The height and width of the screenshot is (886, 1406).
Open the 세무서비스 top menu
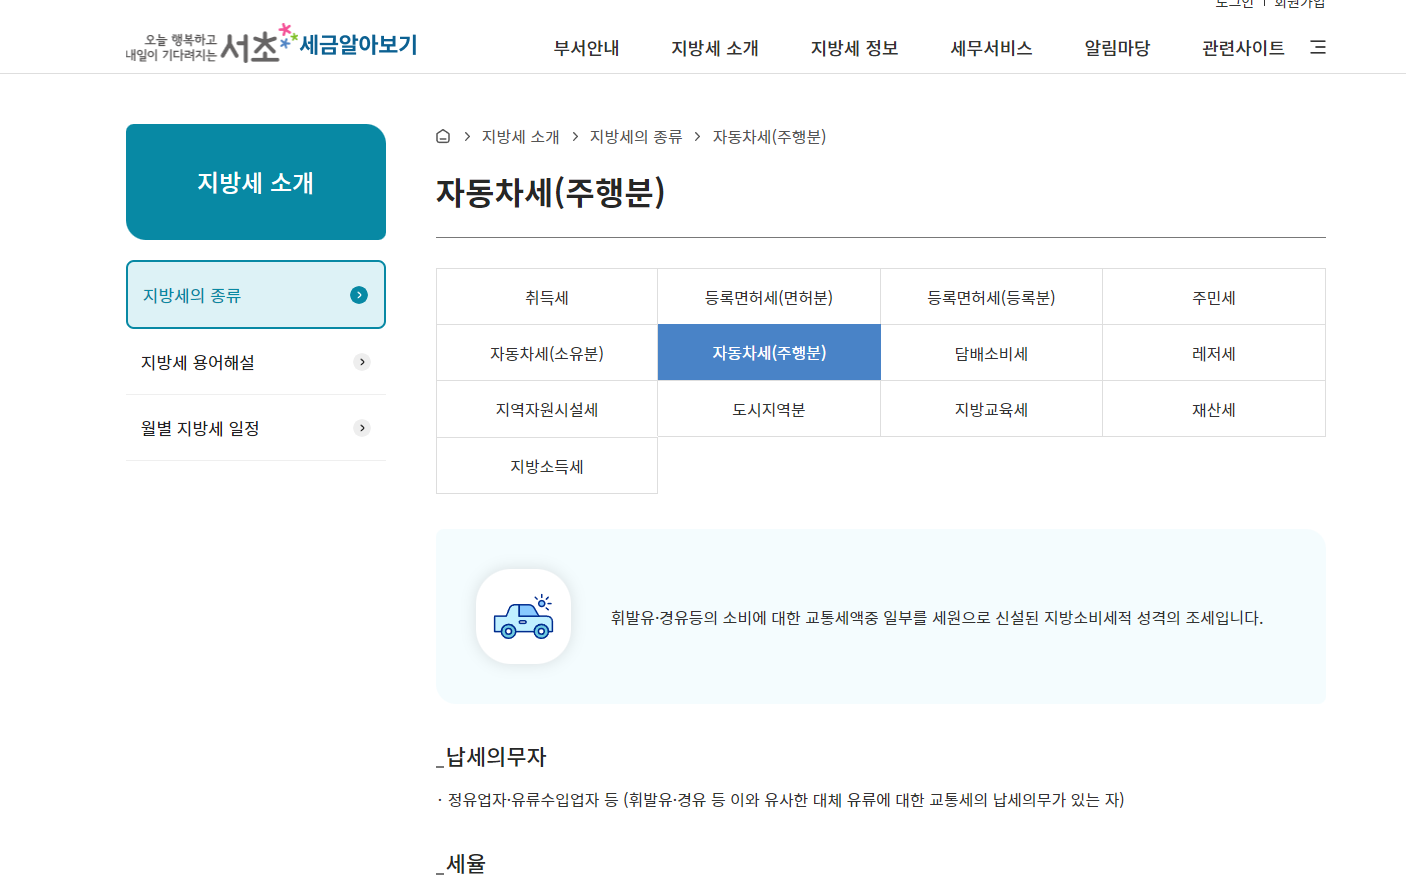coord(992,48)
